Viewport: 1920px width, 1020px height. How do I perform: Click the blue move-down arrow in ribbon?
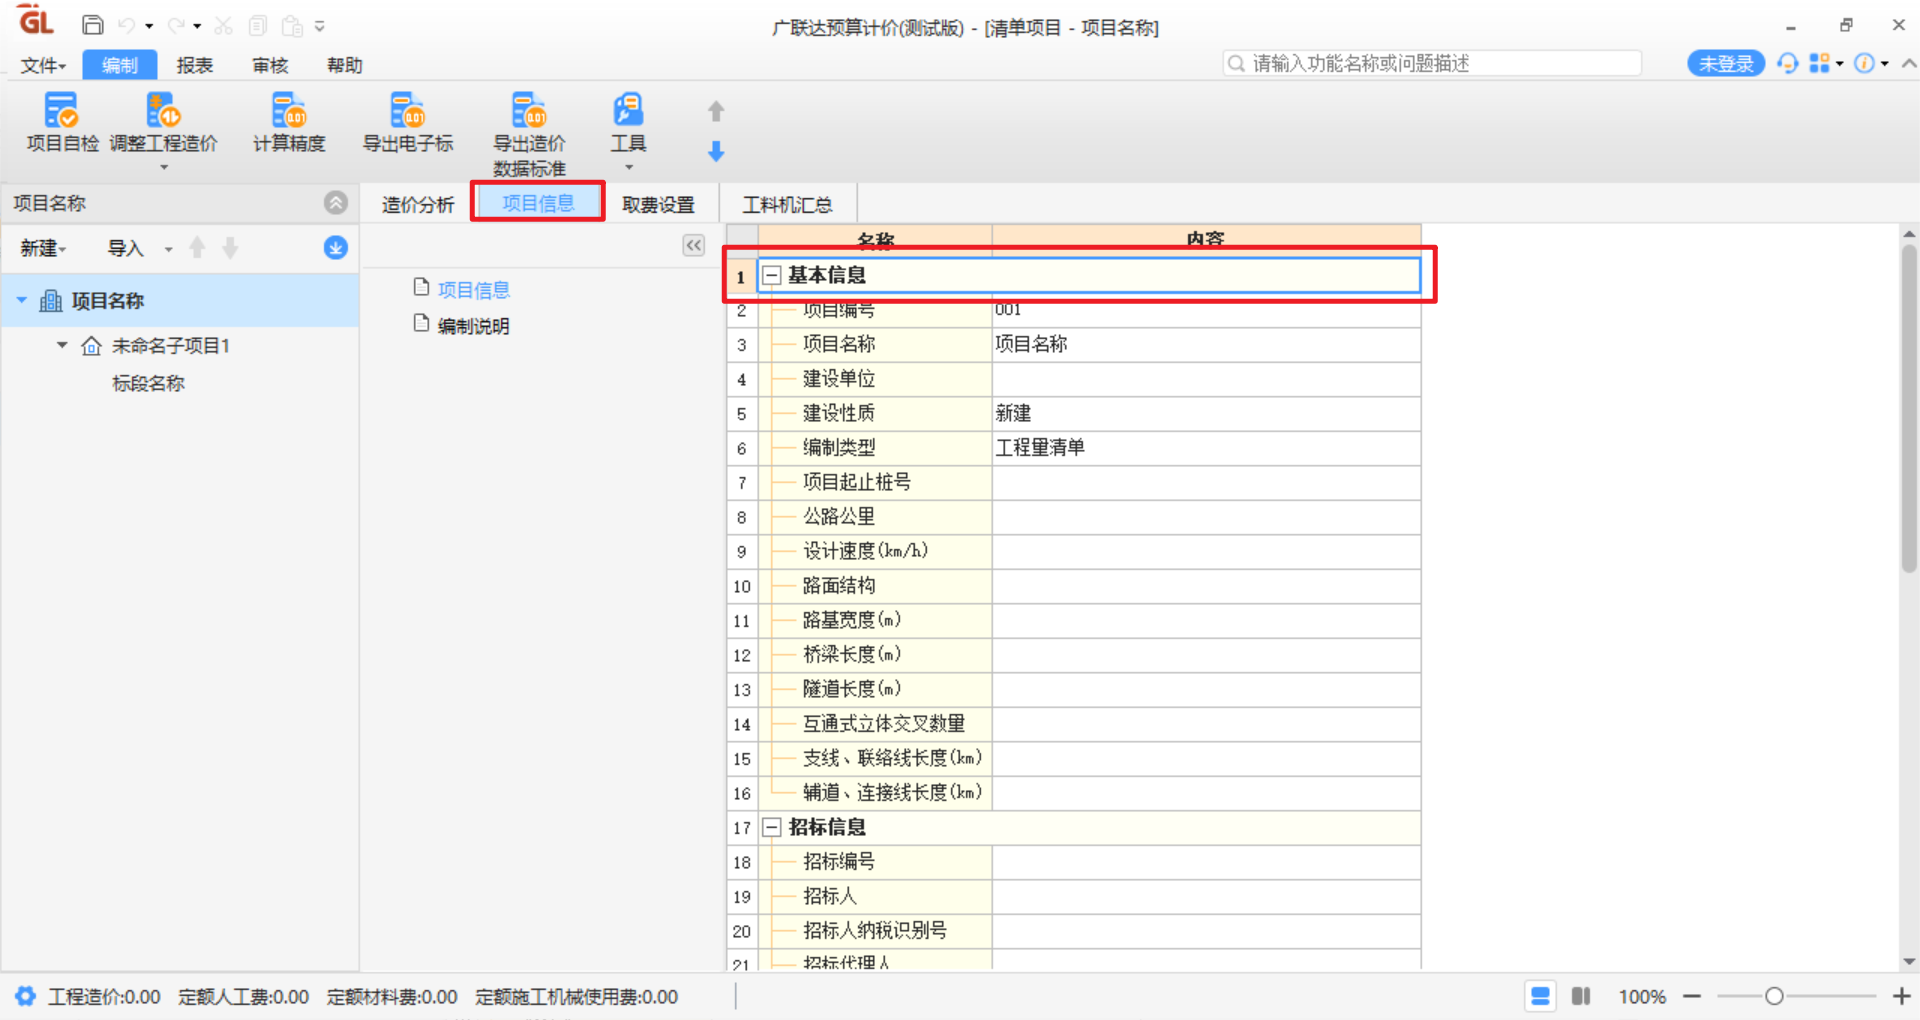716,152
